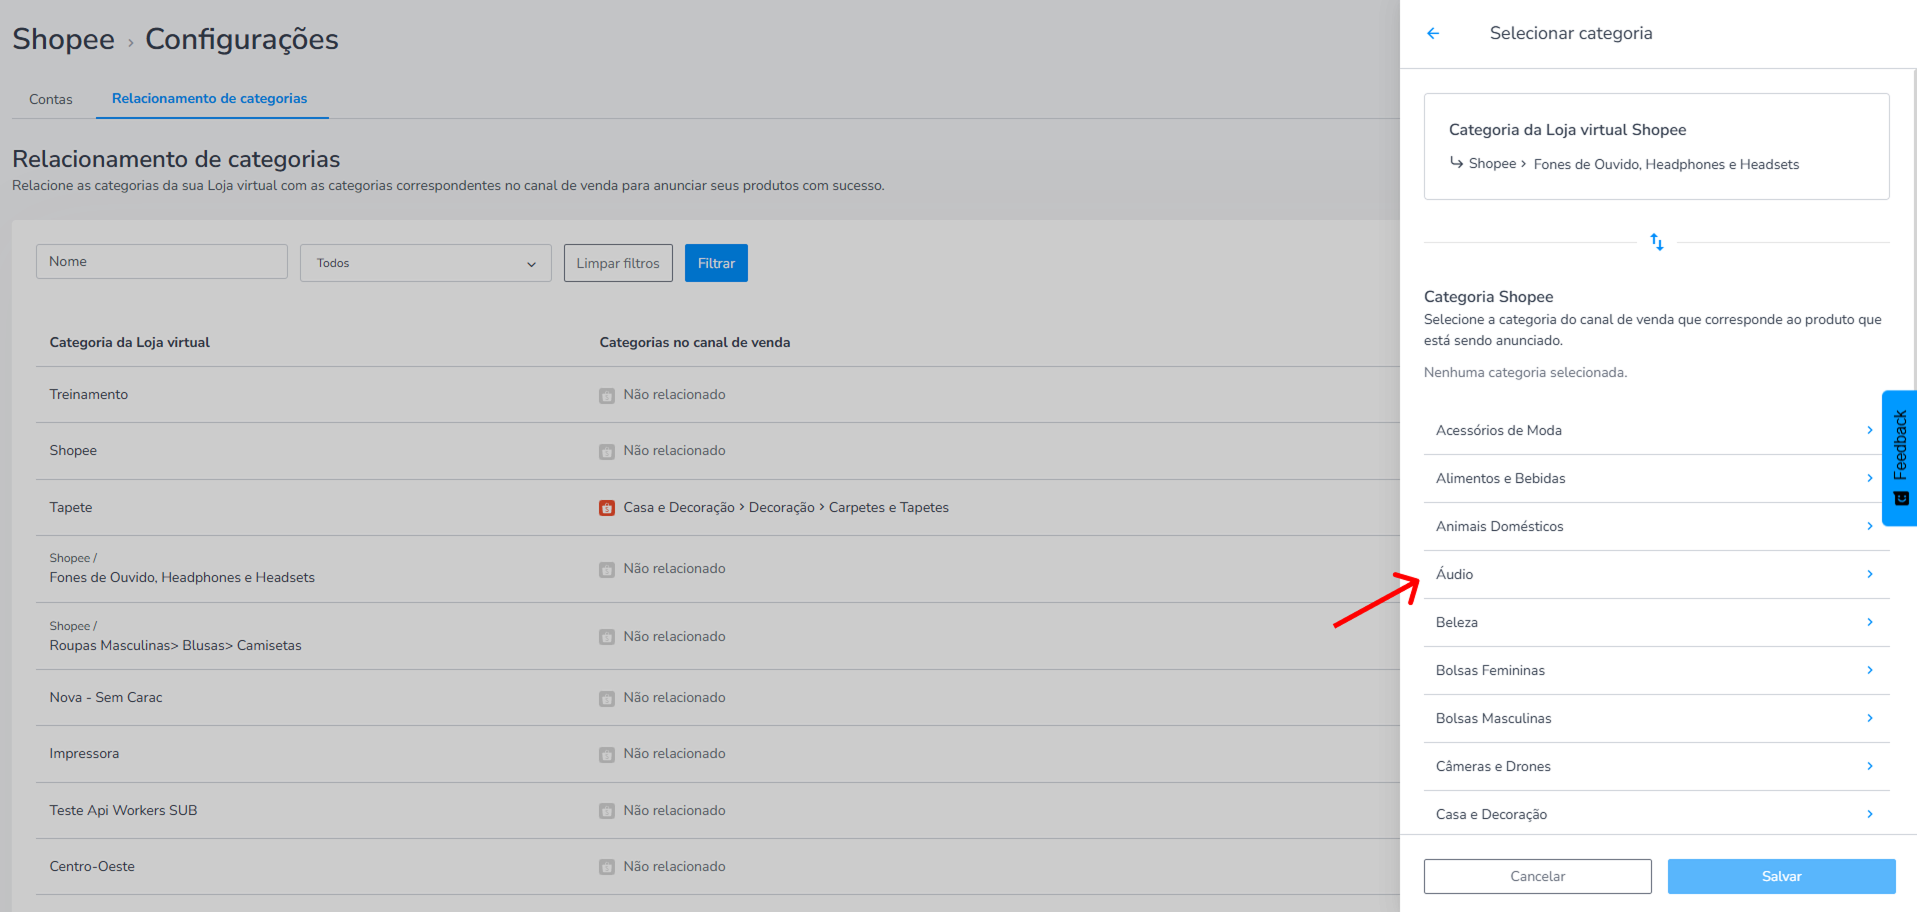Click the Shopee breadcrumb in the page title

point(63,39)
